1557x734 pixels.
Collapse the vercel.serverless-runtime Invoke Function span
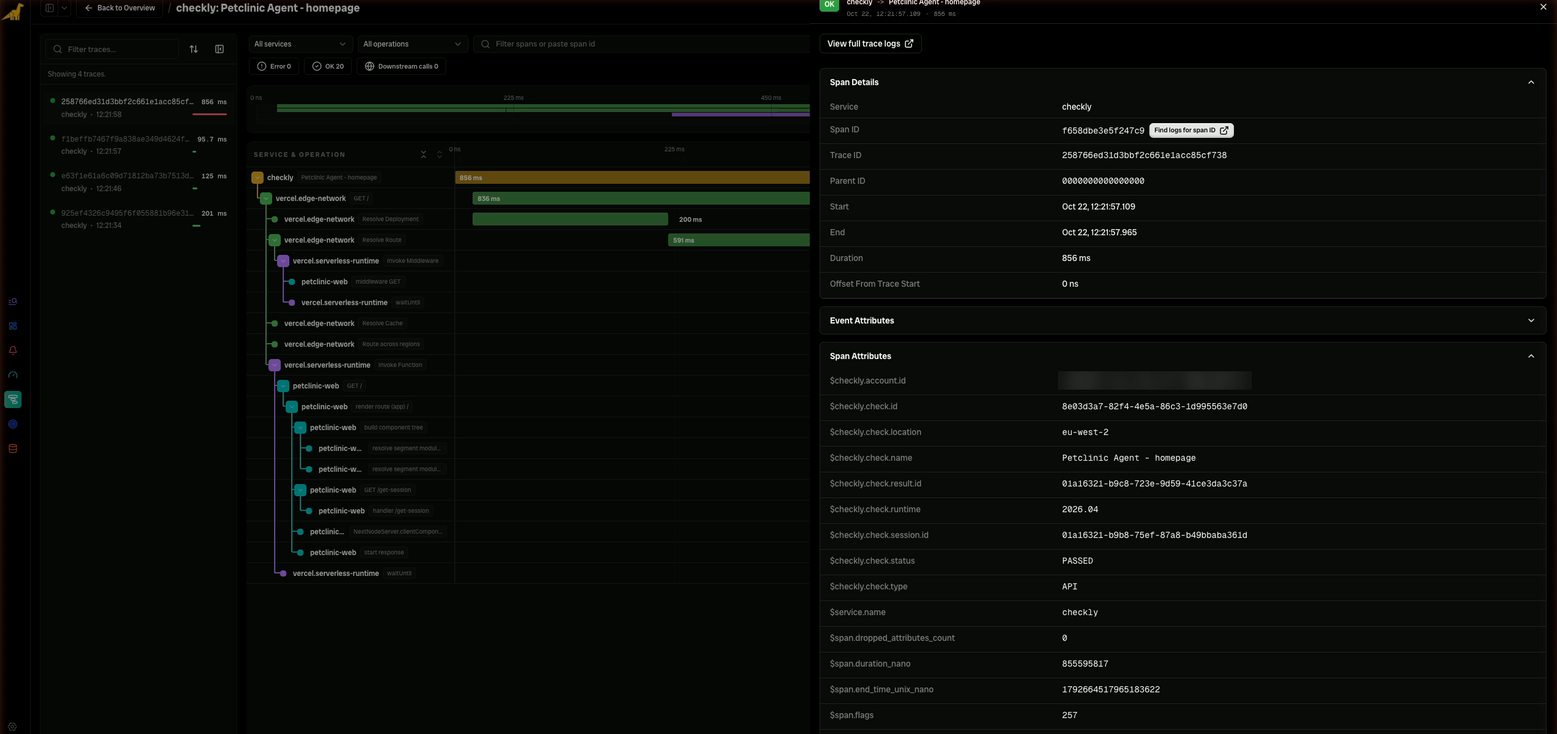coord(275,365)
